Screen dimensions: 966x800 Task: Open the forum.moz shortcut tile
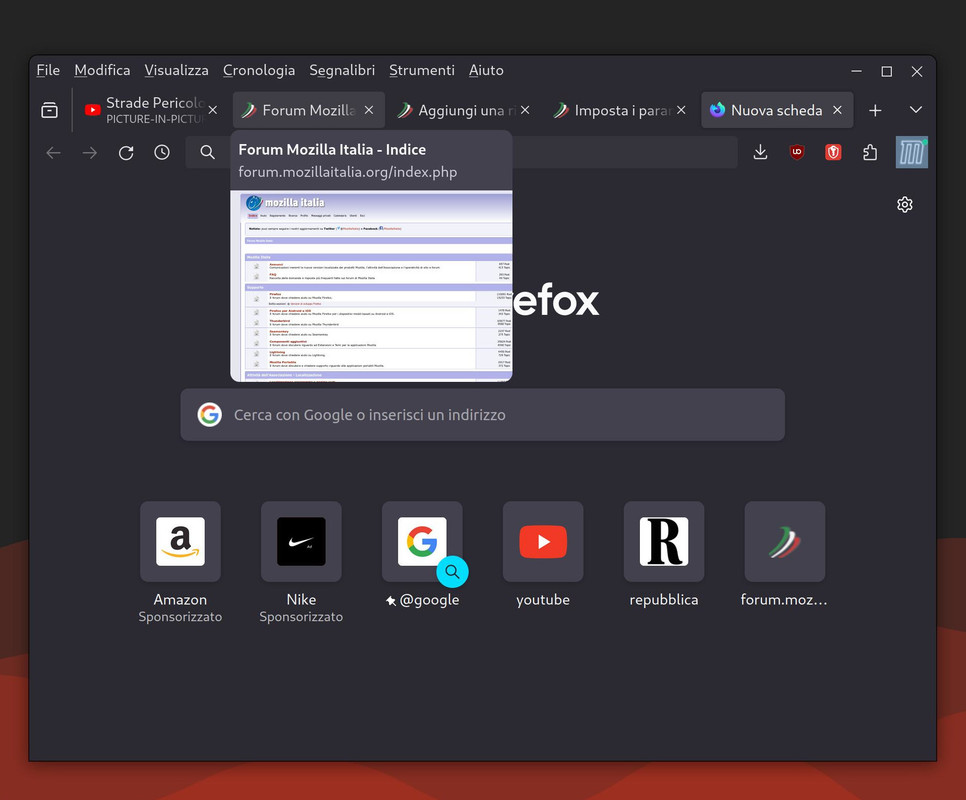[x=785, y=541]
